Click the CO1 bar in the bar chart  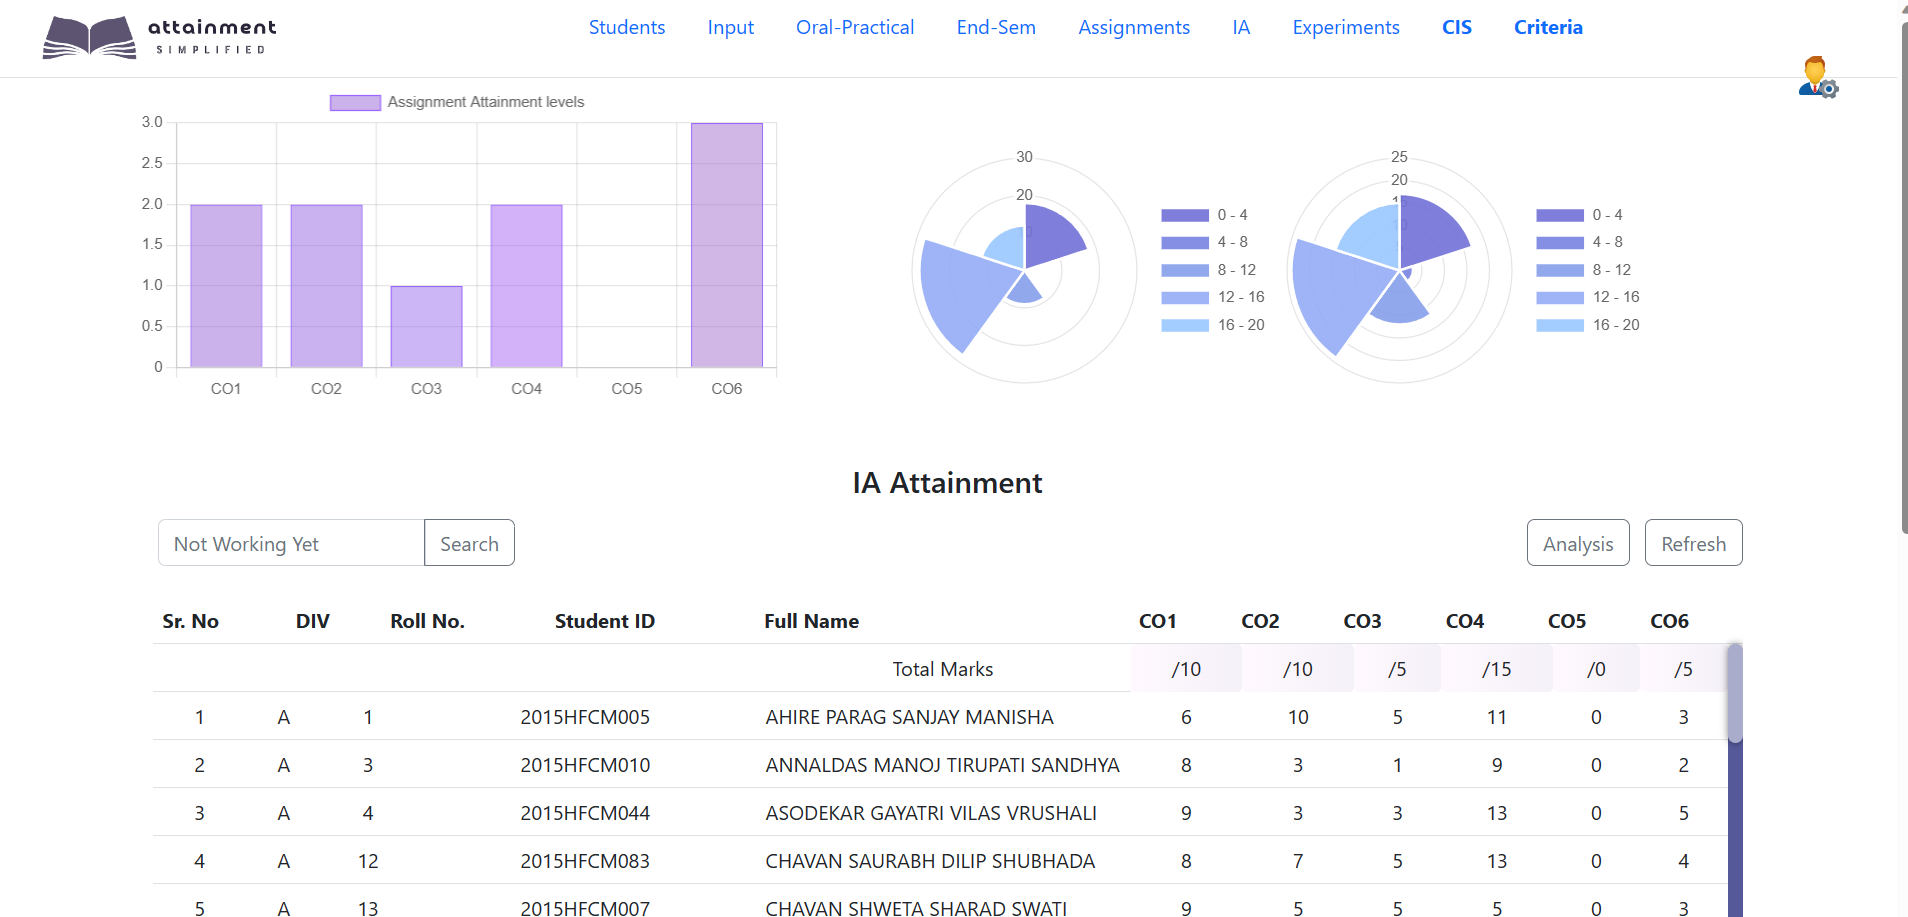(226, 286)
